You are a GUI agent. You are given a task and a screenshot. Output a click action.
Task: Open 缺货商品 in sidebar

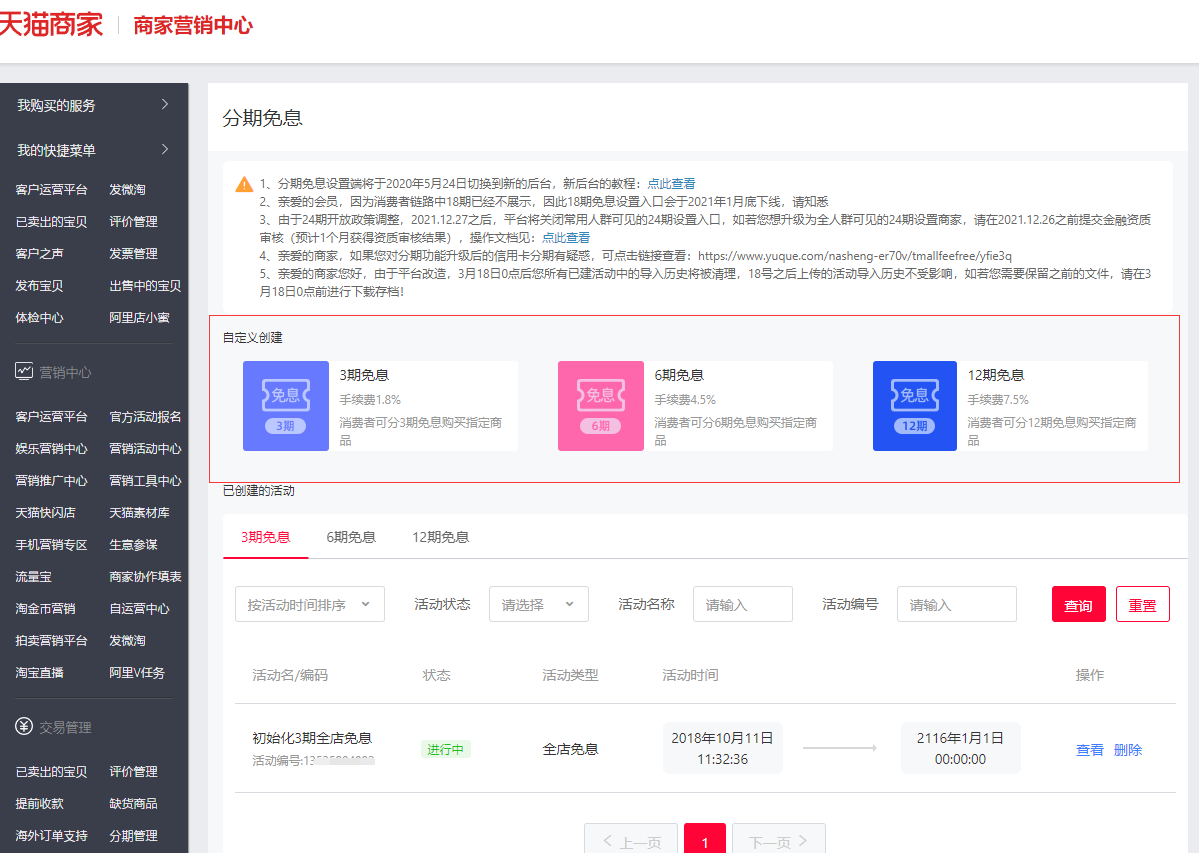133,804
